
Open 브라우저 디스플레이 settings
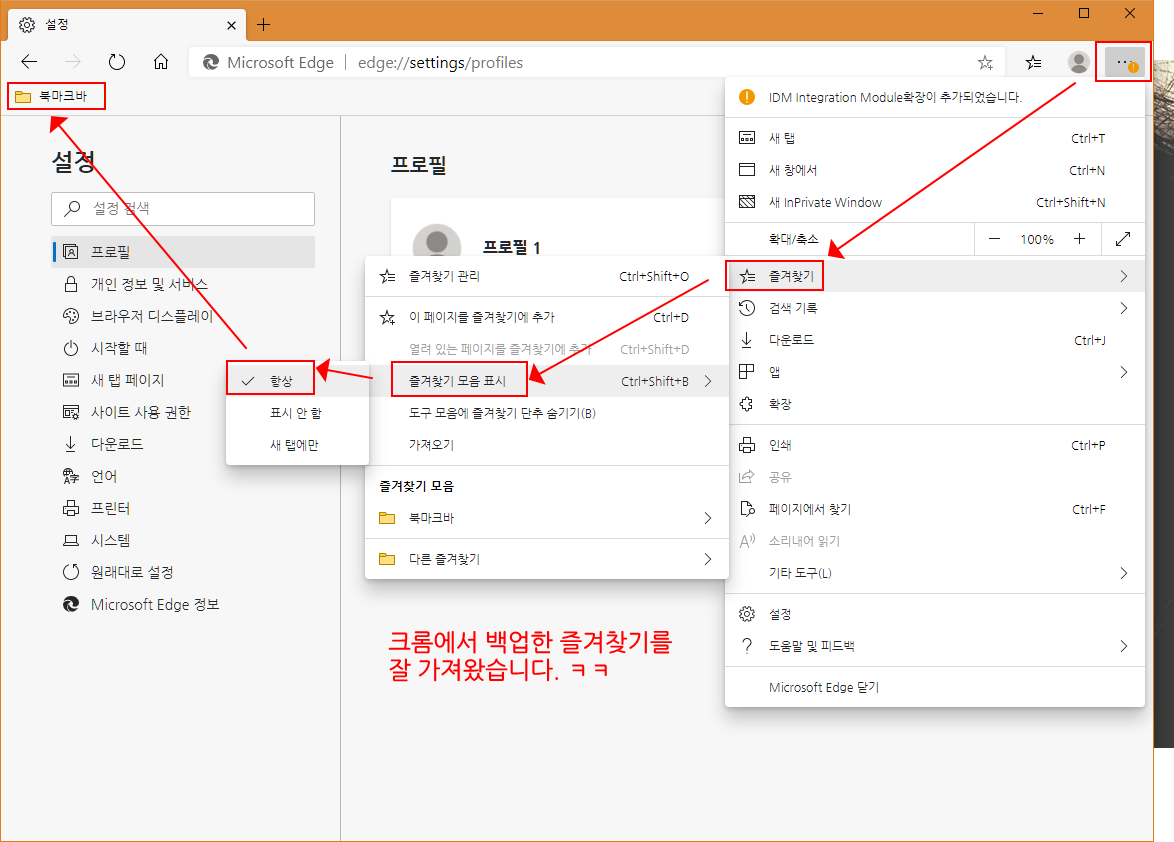[x=183, y=317]
